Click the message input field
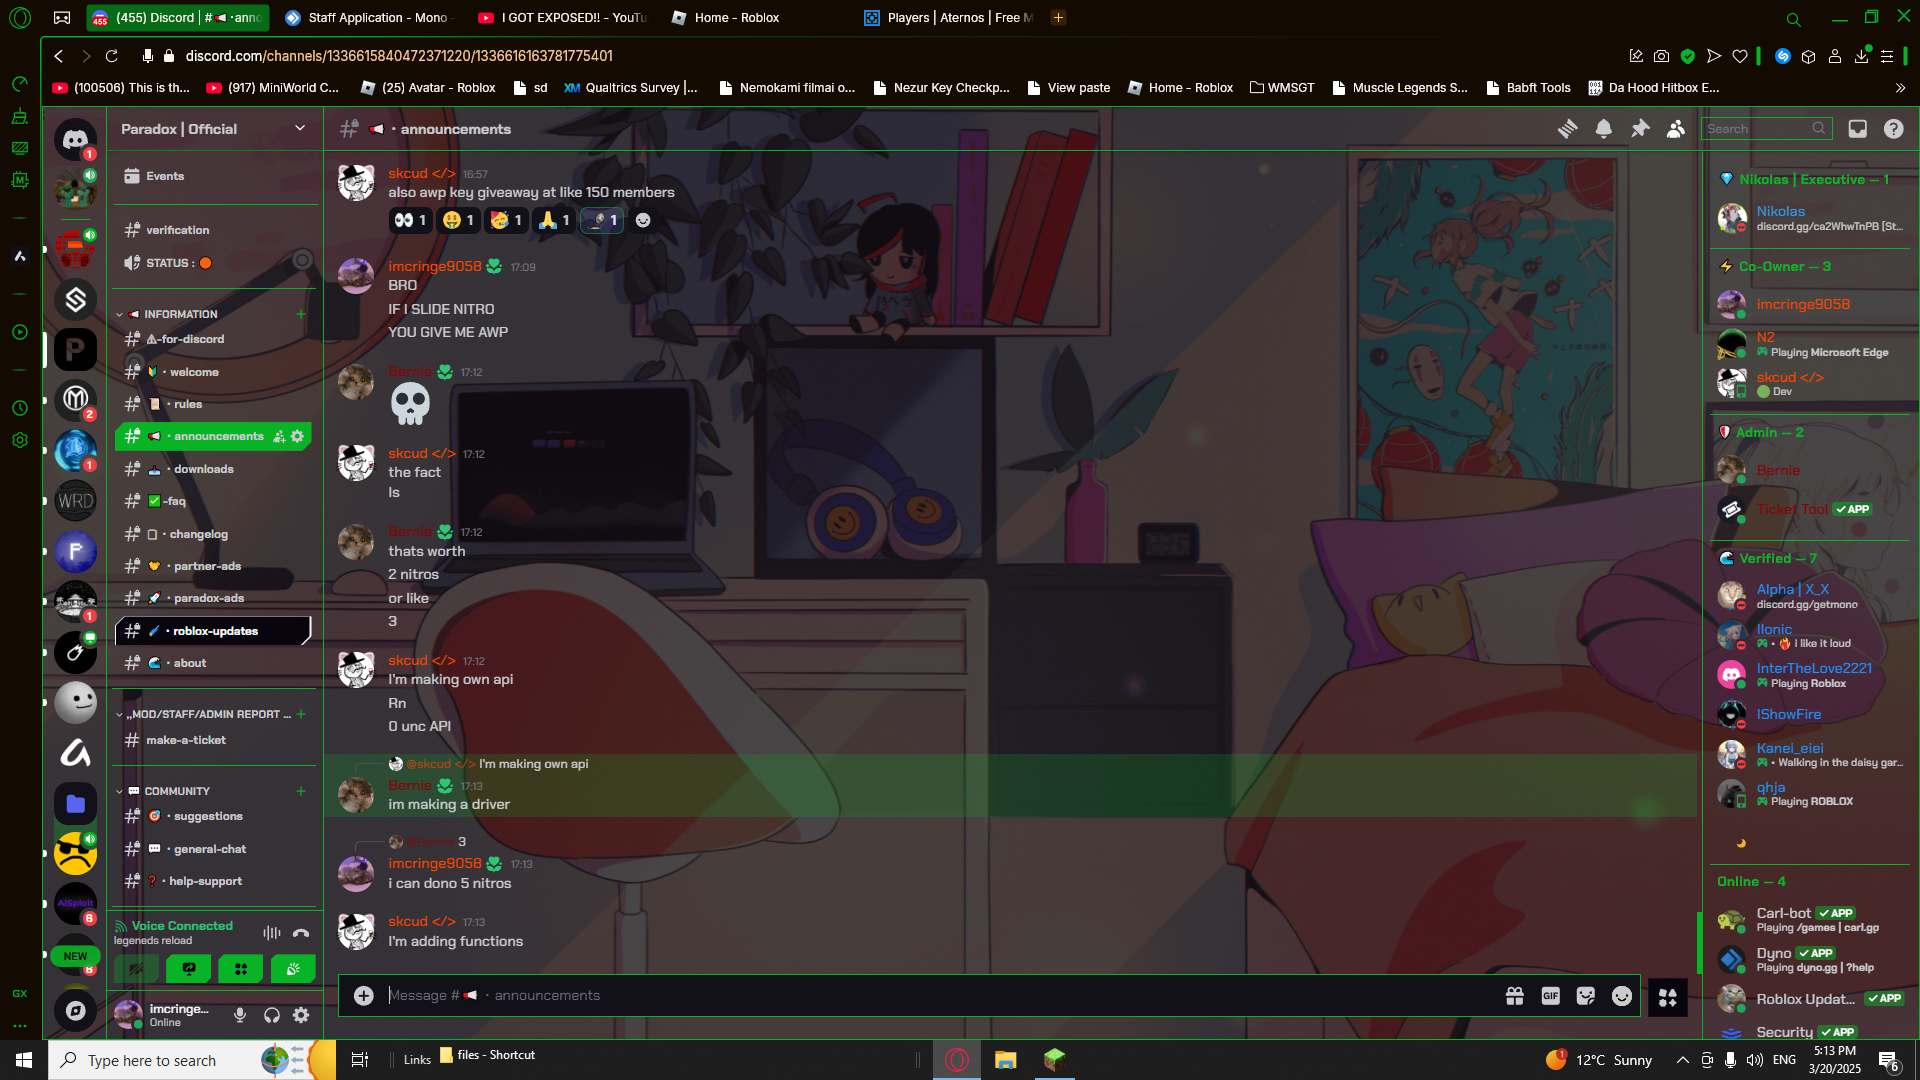 pyautogui.click(x=900, y=996)
